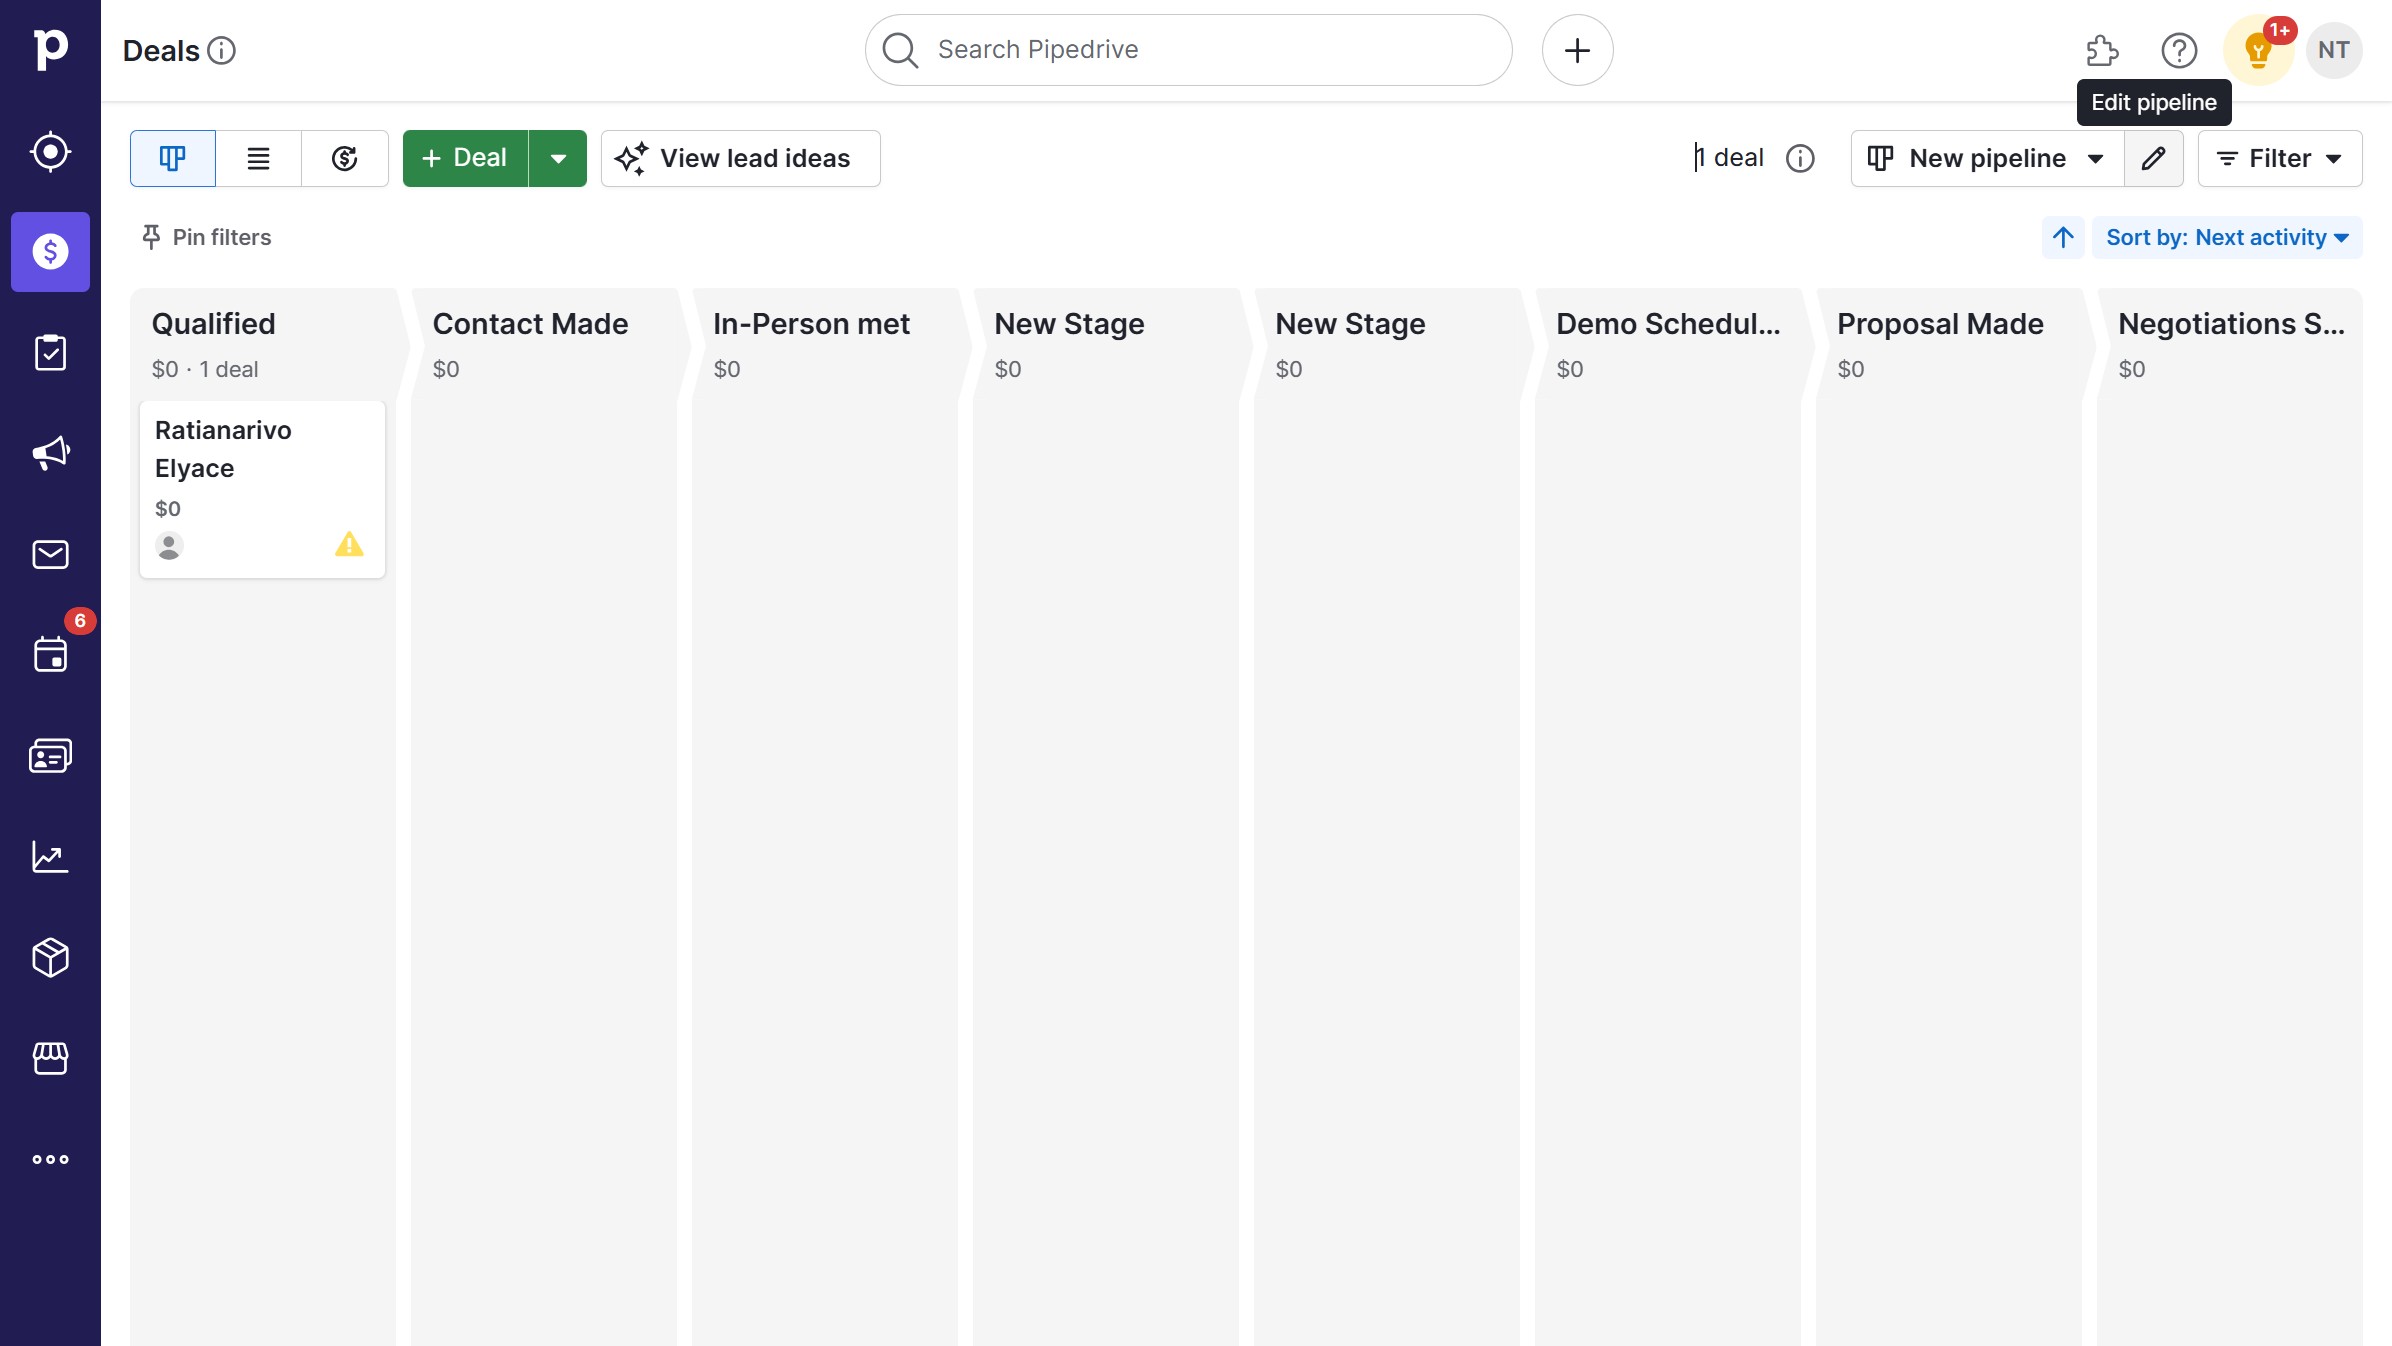Open the More menu in the sidebar
This screenshot has height=1346, width=2392.
(50, 1159)
